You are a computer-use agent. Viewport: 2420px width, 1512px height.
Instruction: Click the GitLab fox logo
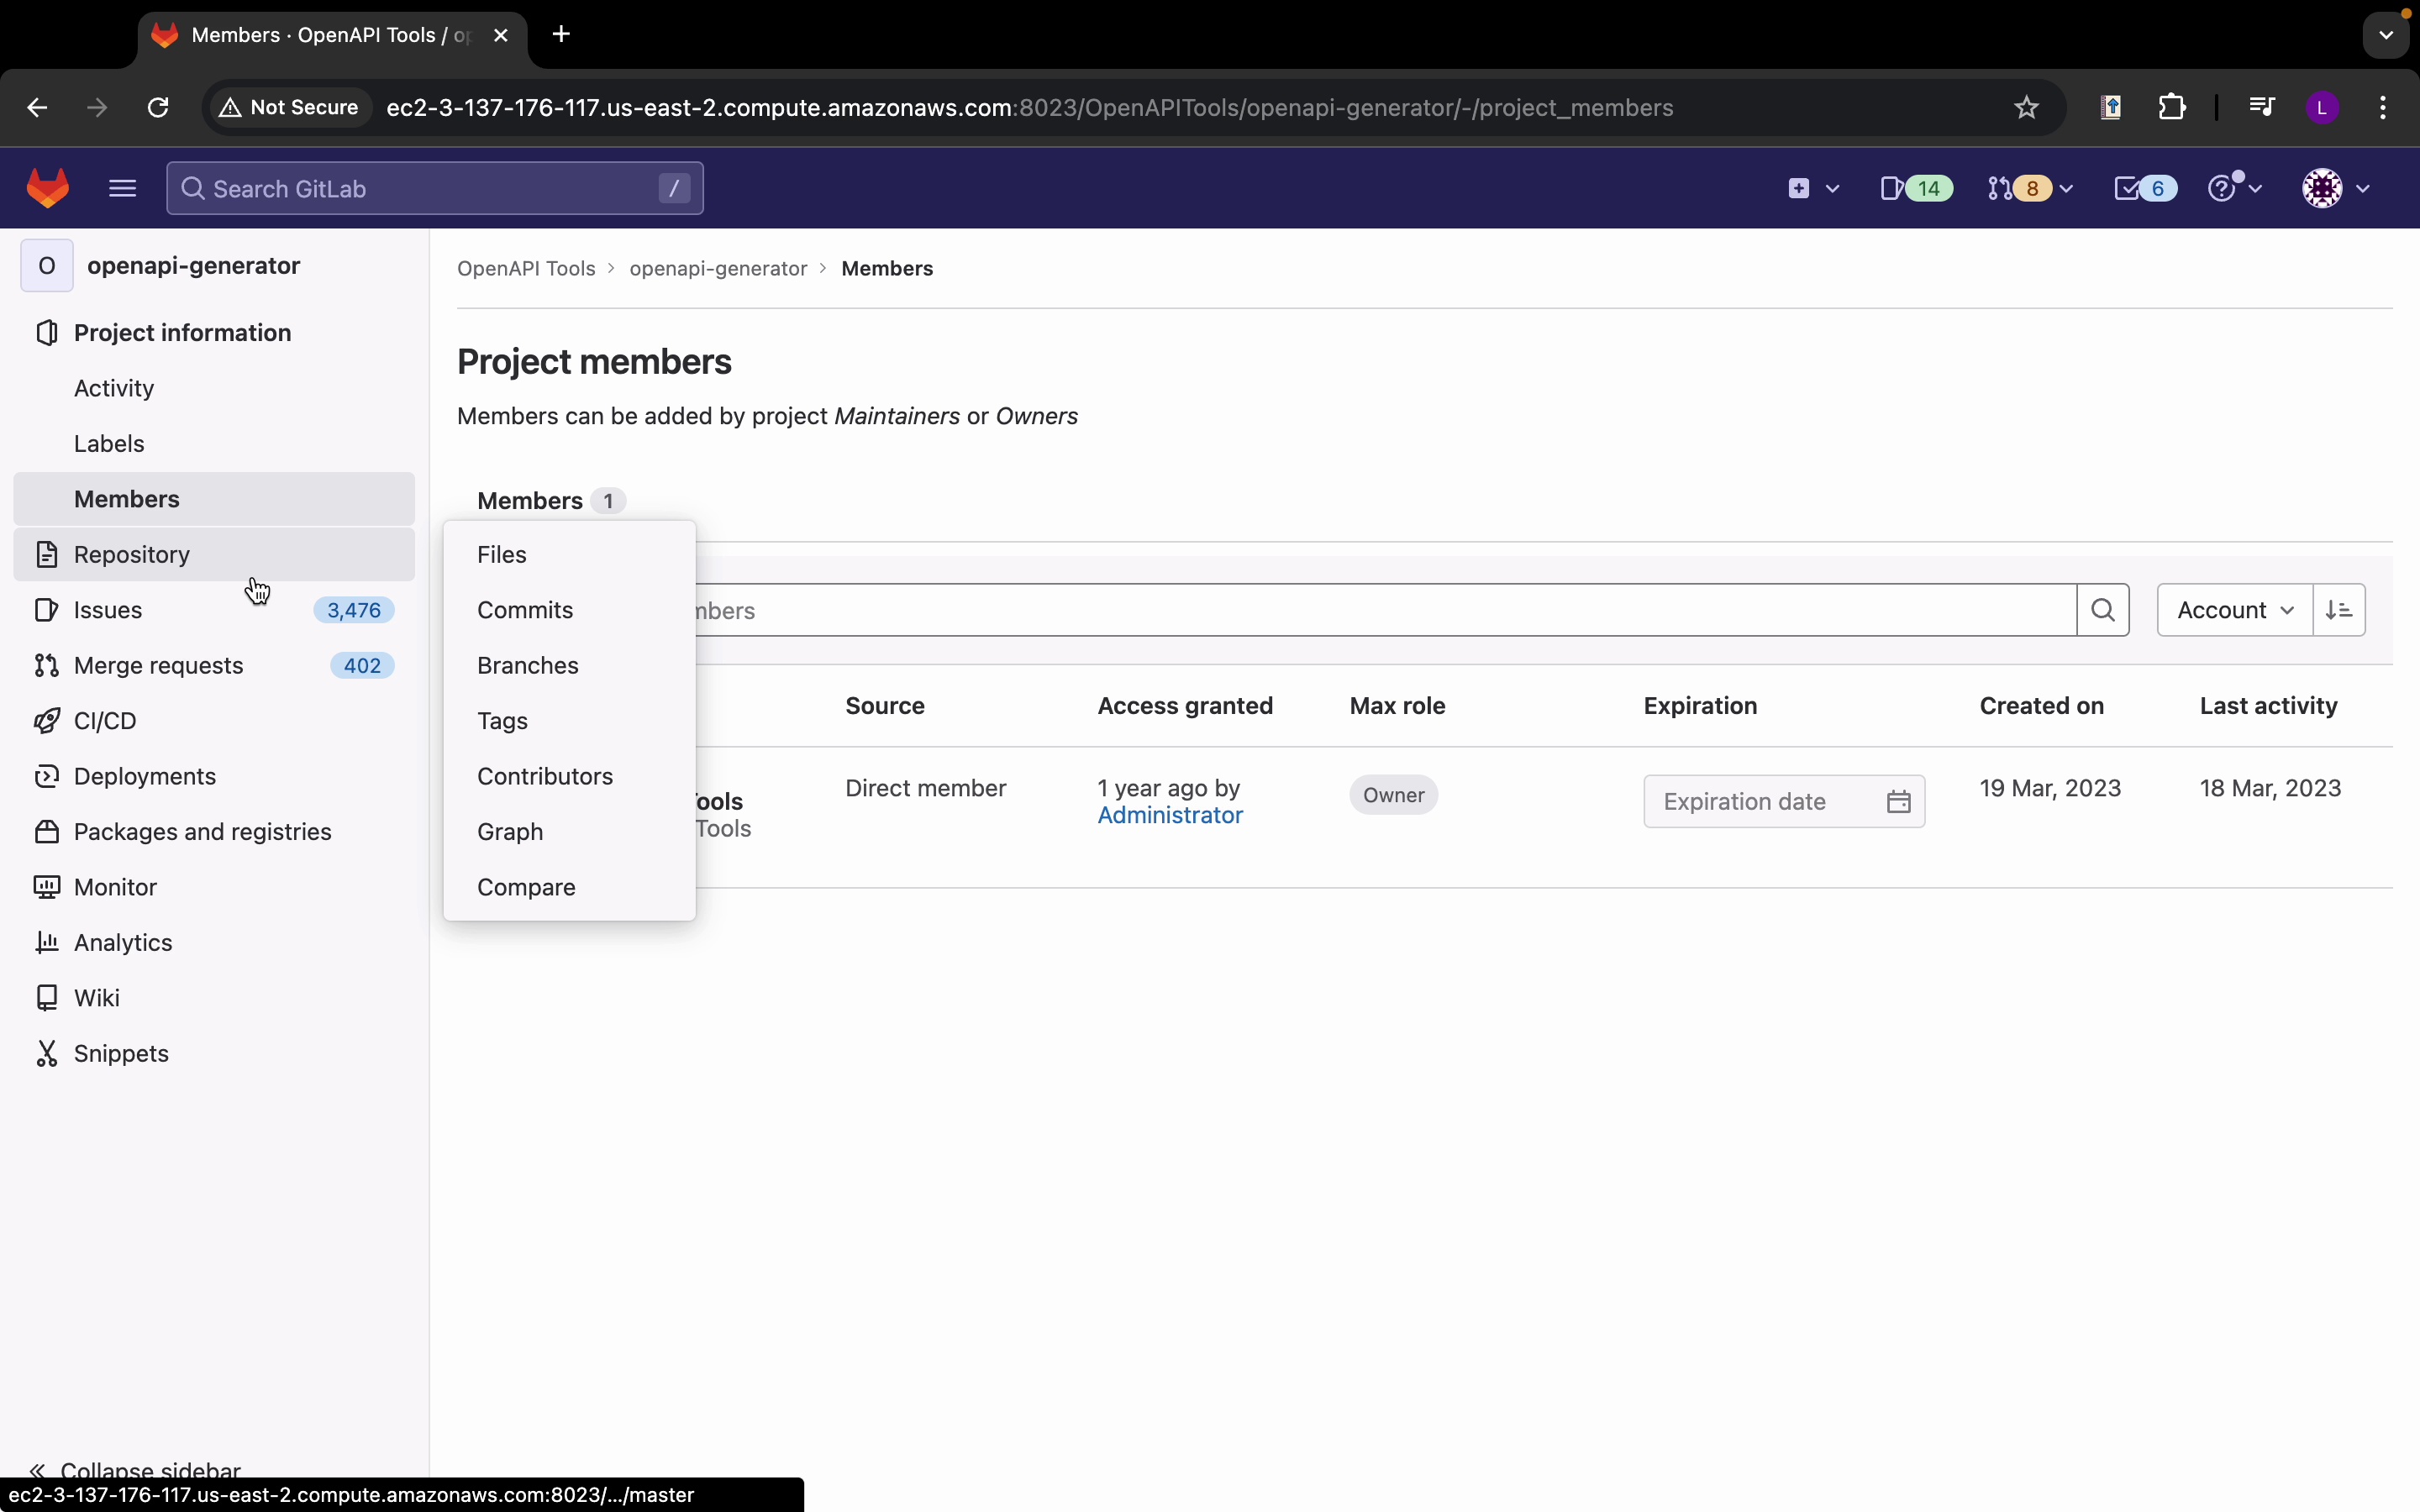click(48, 188)
